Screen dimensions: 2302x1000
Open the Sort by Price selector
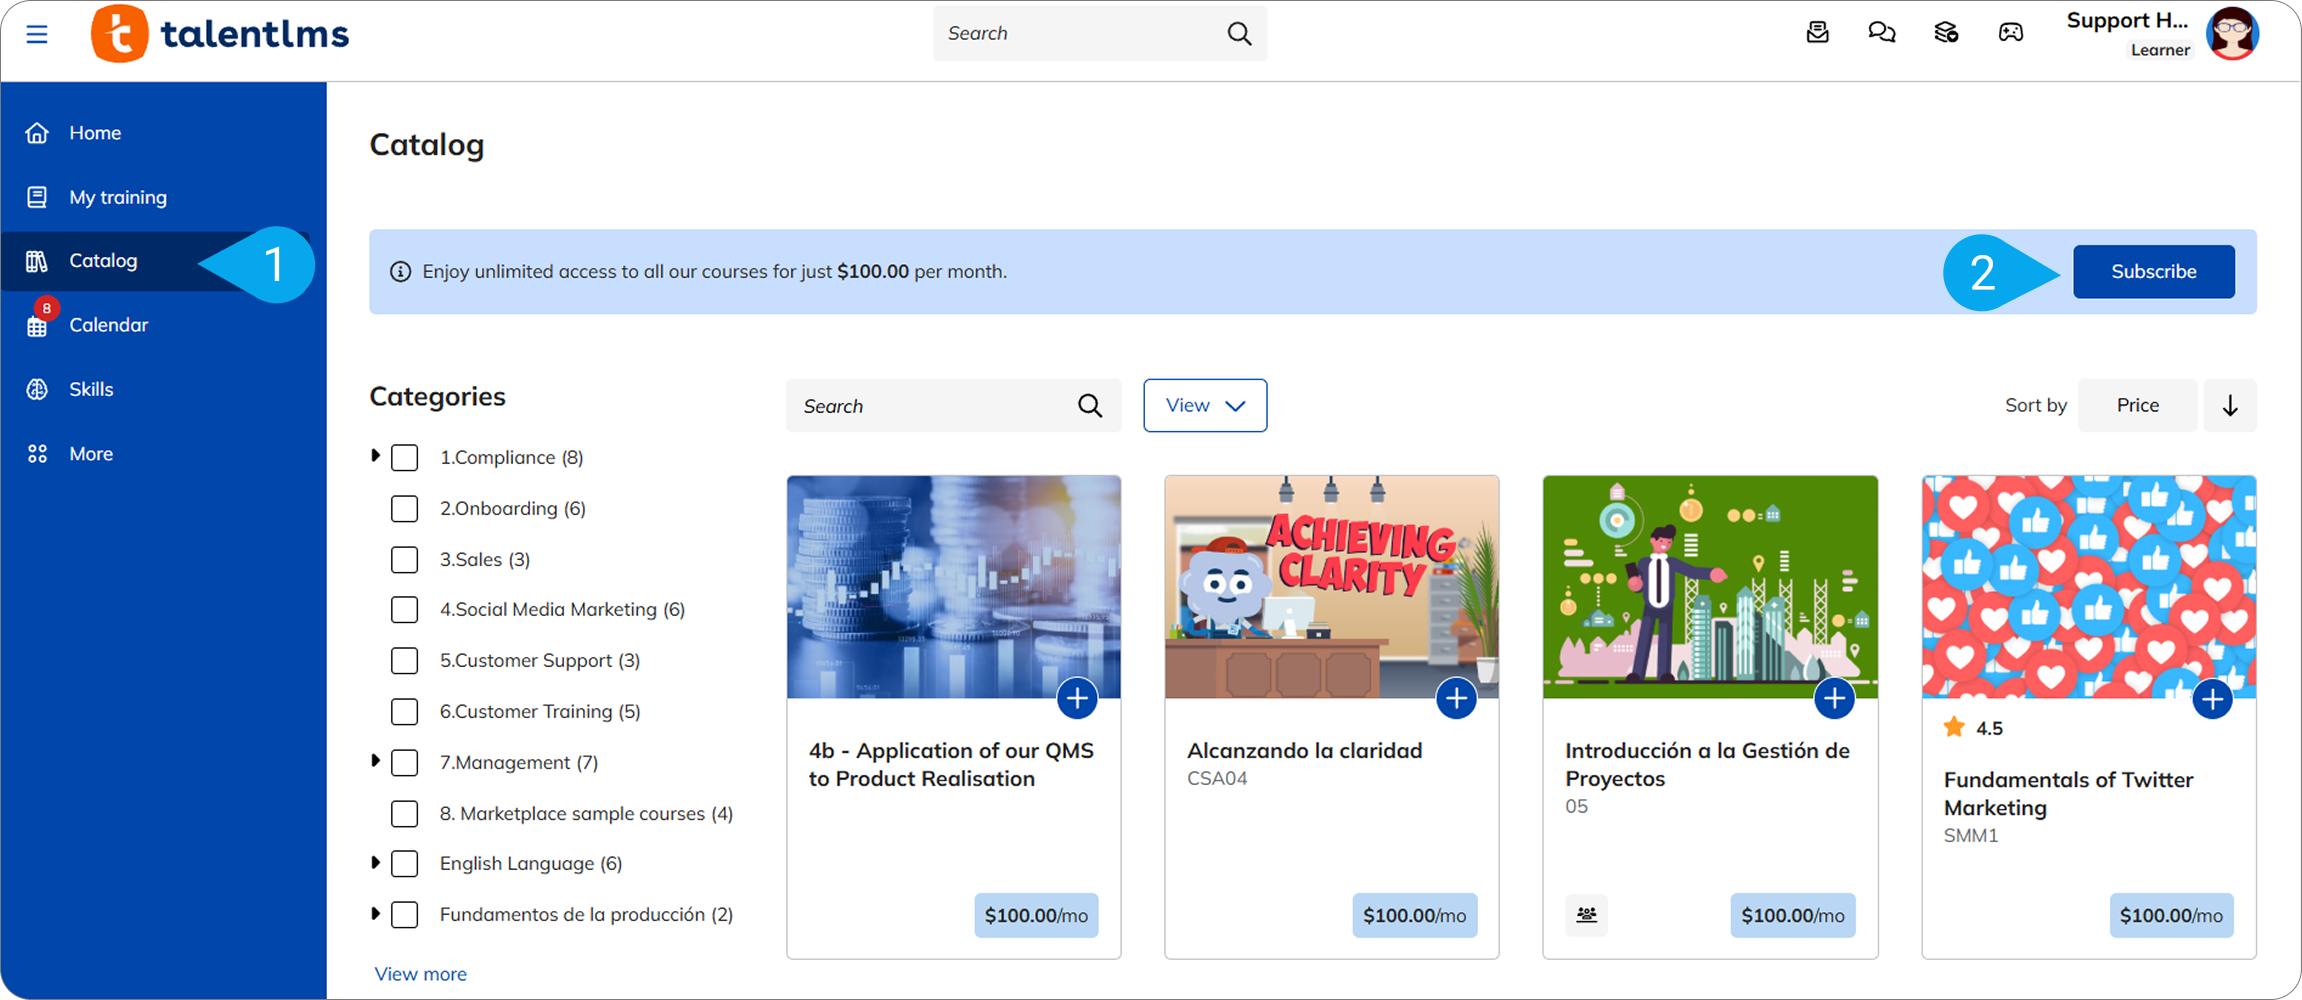[2136, 406]
